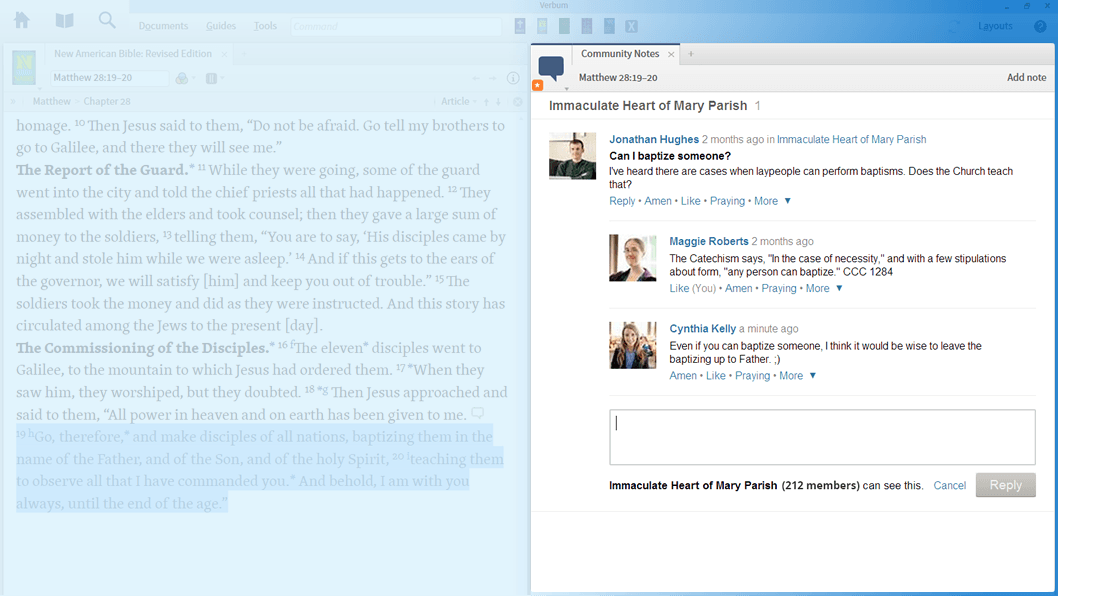Go back with the left arrow
This screenshot has height=596, width=1112.
[475, 78]
